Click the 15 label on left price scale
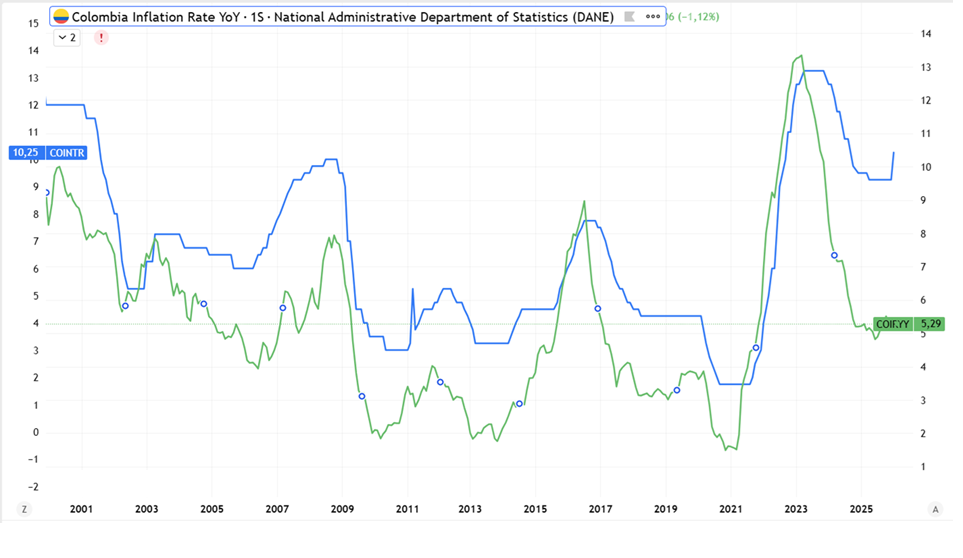 point(34,23)
